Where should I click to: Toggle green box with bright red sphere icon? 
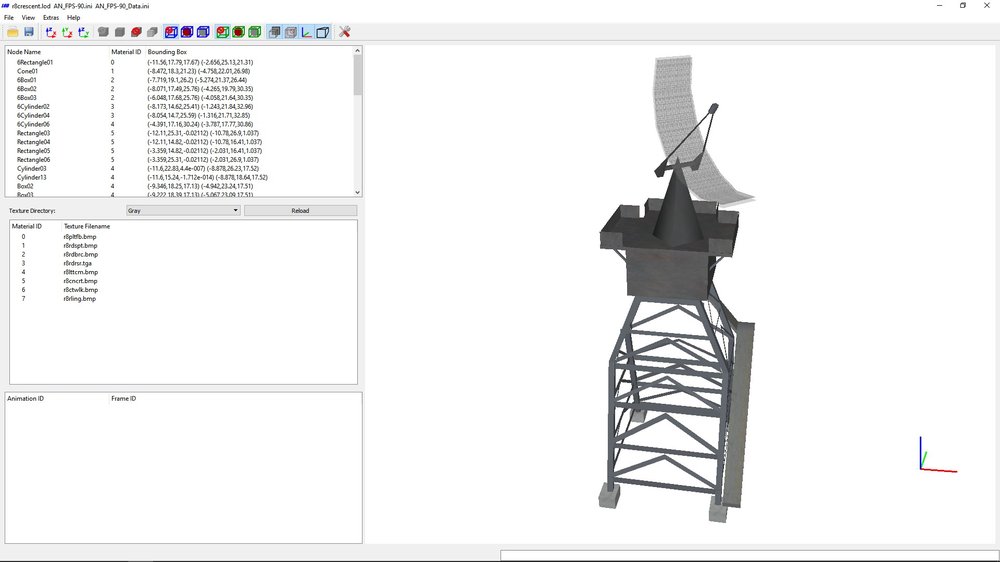pos(223,32)
